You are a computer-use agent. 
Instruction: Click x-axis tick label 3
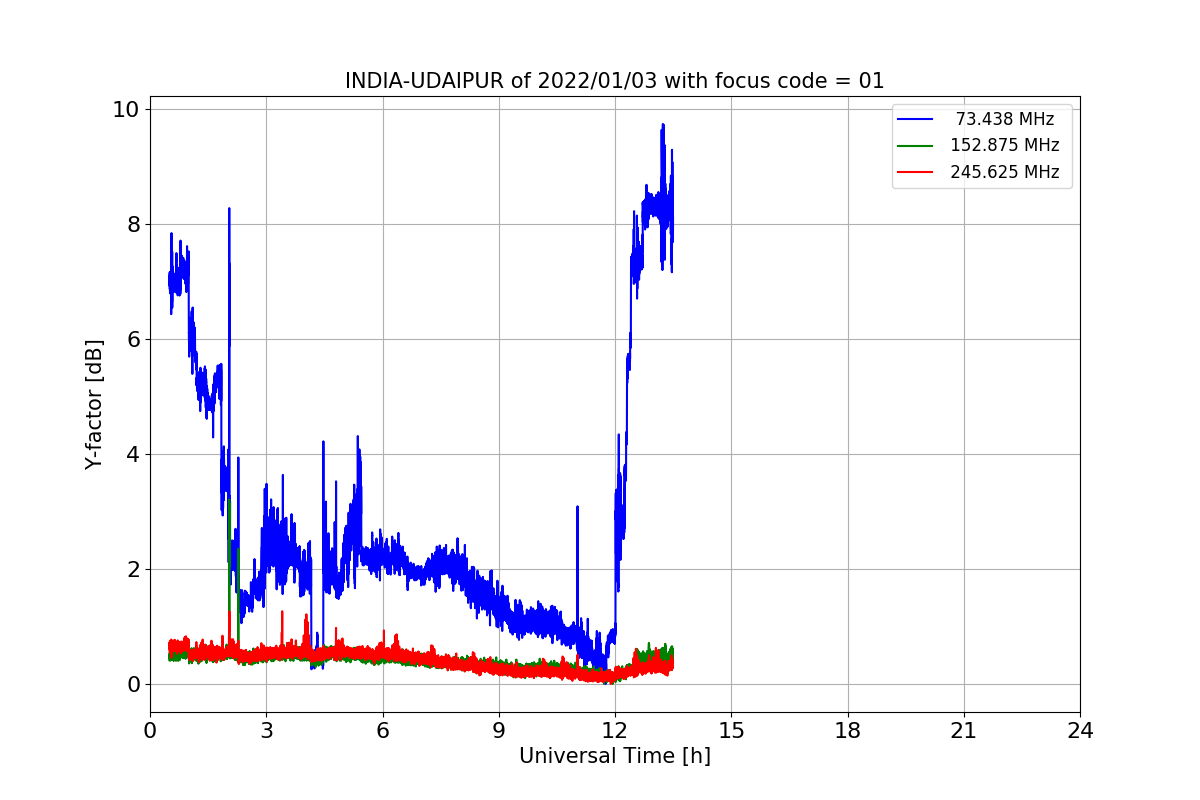coord(266,731)
